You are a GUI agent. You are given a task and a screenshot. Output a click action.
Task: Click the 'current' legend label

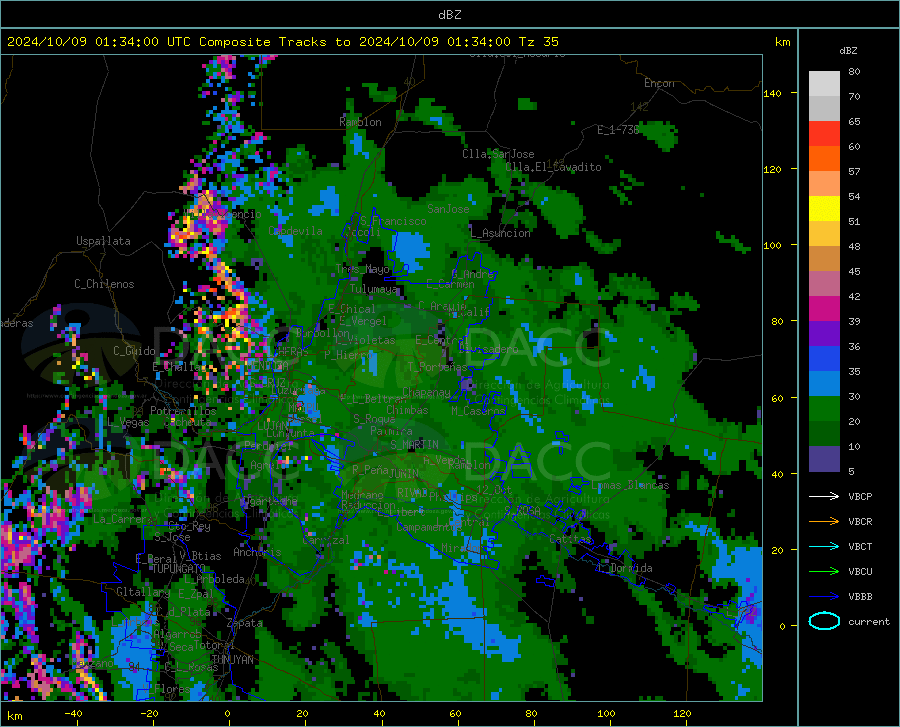[x=868, y=621]
